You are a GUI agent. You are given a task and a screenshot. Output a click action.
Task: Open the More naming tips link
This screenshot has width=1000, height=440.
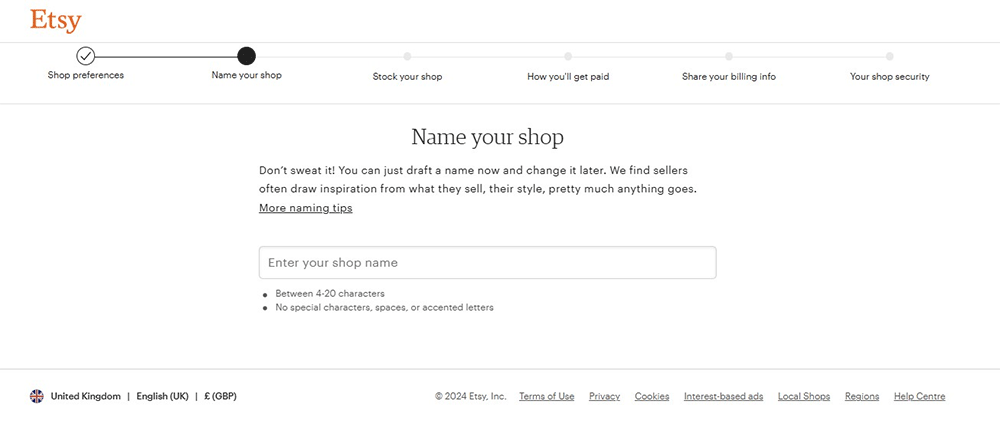point(305,208)
